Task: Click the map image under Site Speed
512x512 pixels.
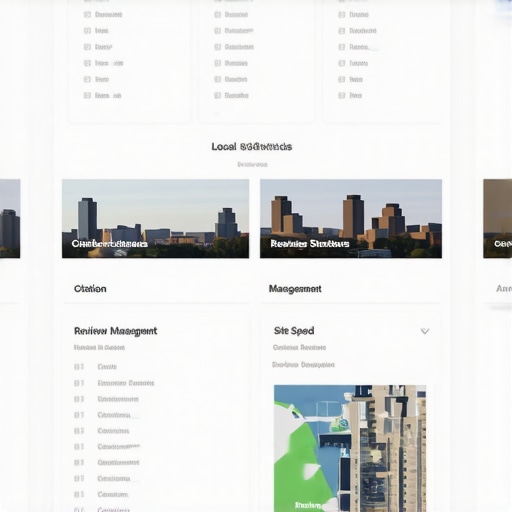Action: 350,448
